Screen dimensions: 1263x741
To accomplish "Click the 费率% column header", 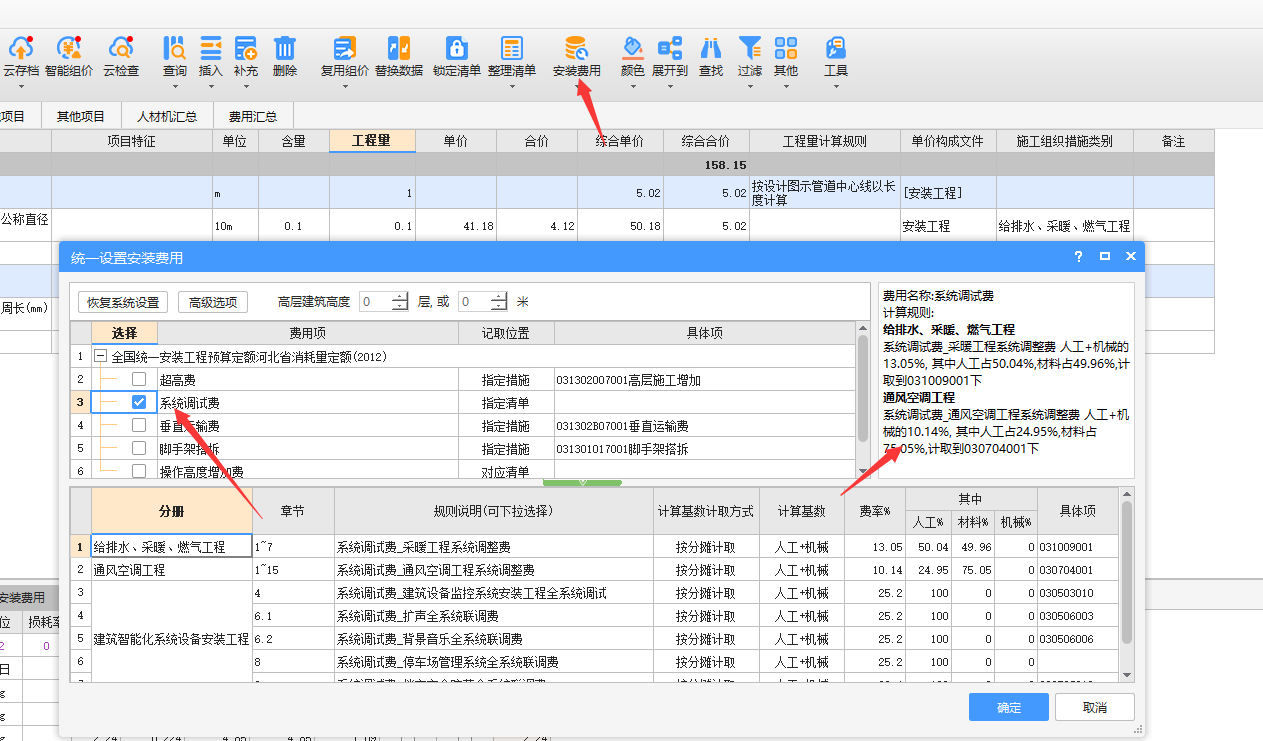I will [x=875, y=511].
